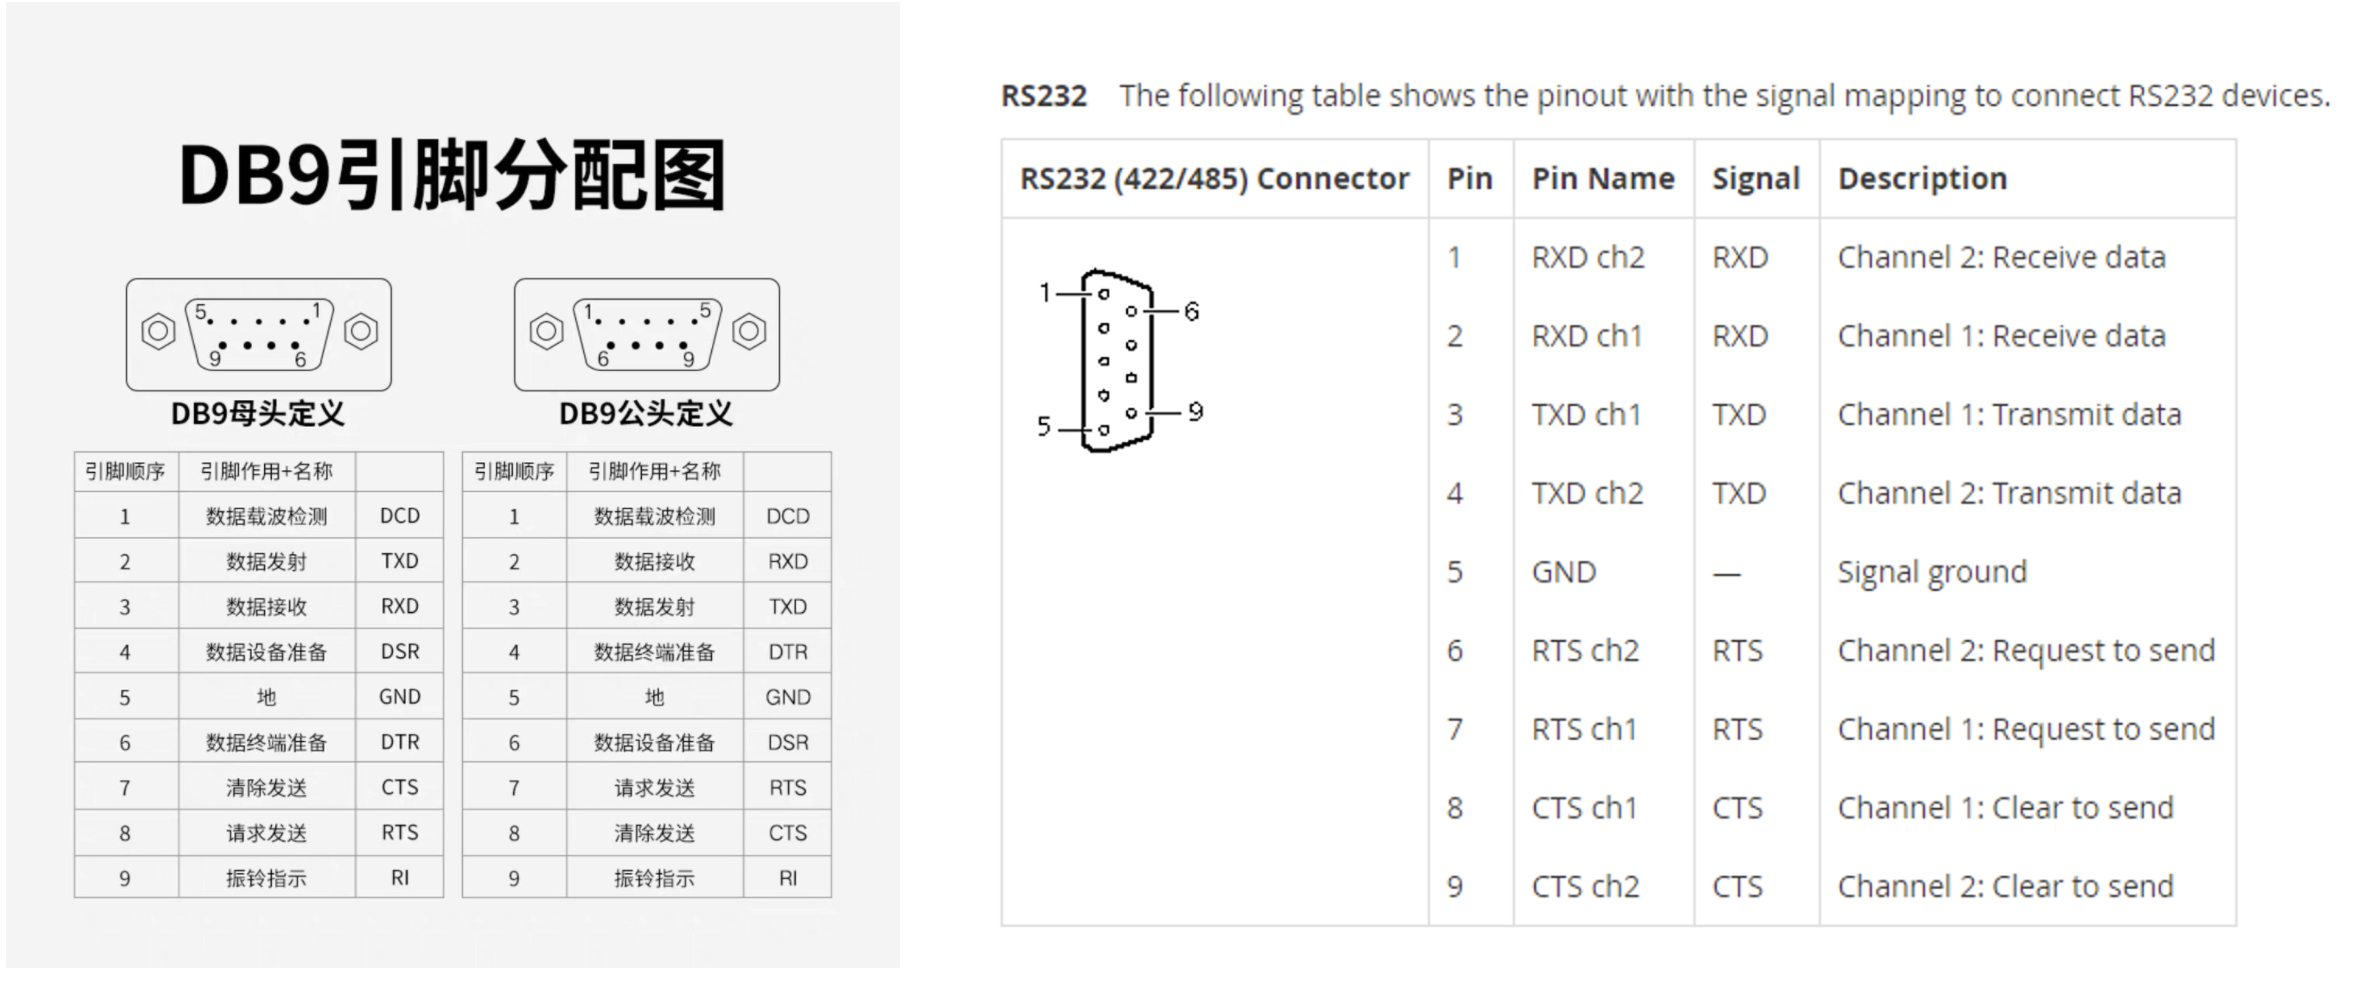The width and height of the screenshot is (2356, 992).
Task: Click the RS232 (422/485) Connector header
Action: pos(1214,179)
